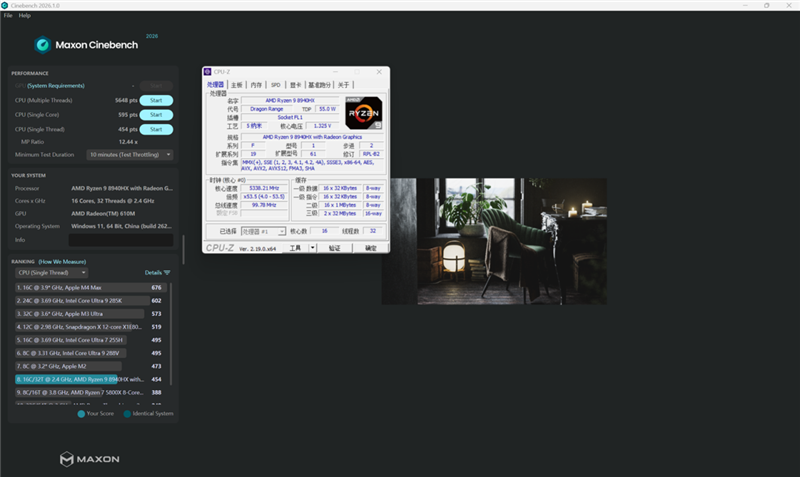The image size is (800, 477).
Task: Click the 99.78 MHz bus speed value
Action: pyautogui.click(x=264, y=205)
